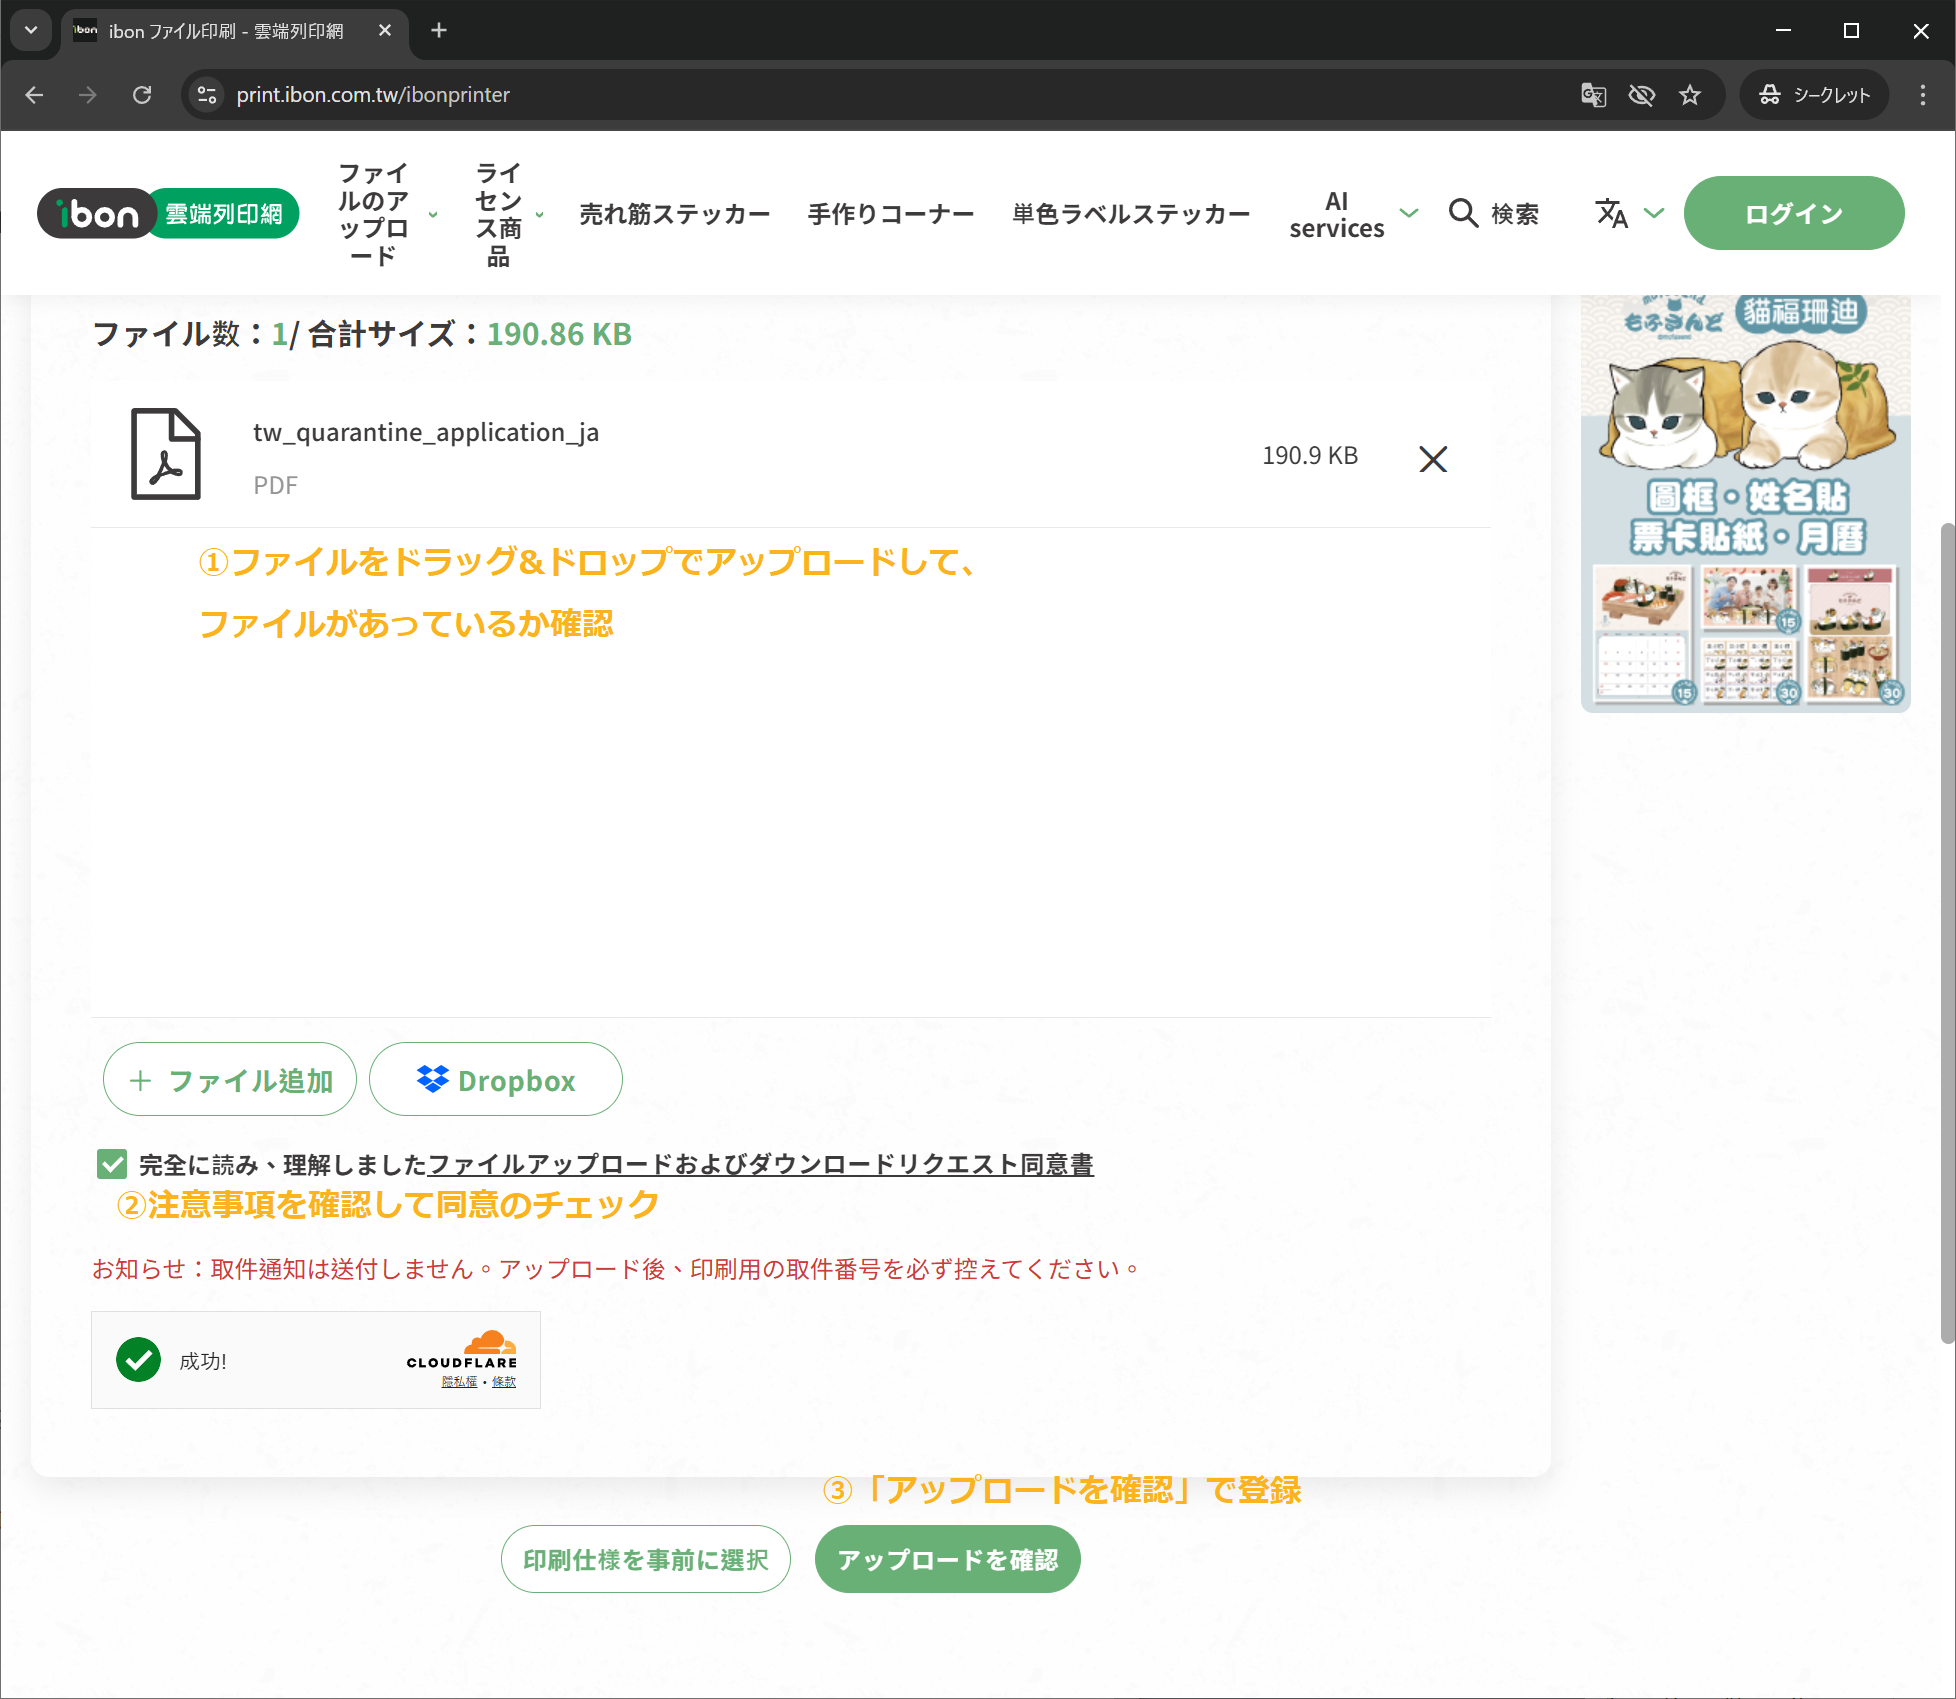This screenshot has height=1699, width=1956.
Task: Remove the tw_quarantine_application_ja file with the X
Action: [x=1432, y=459]
